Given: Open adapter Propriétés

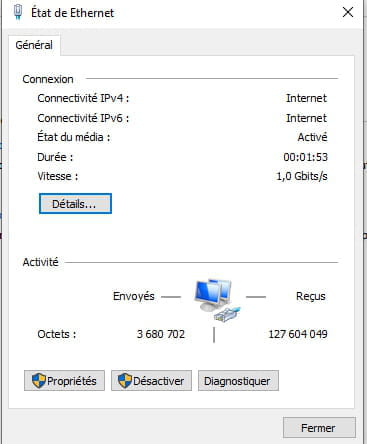Looking at the screenshot, I should point(64,380).
